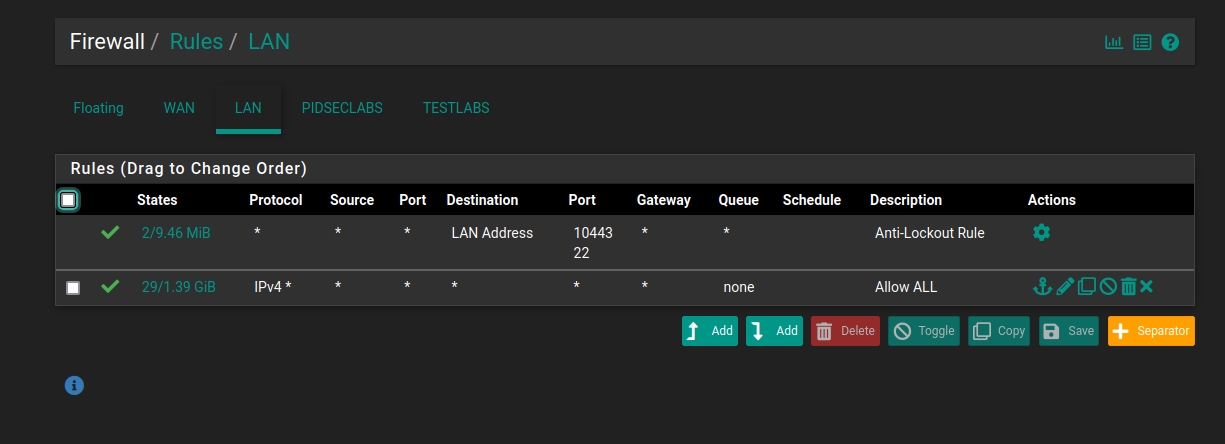Screen dimensions: 1225x444
Task: Open the PIDSECLABS tab
Action: [x=342, y=108]
